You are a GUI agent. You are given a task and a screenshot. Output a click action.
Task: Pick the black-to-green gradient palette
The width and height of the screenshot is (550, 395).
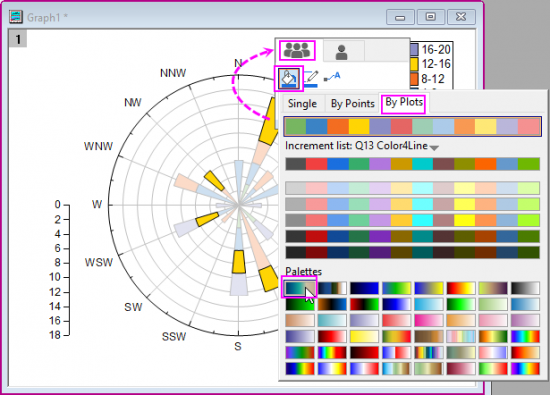[x=300, y=304]
